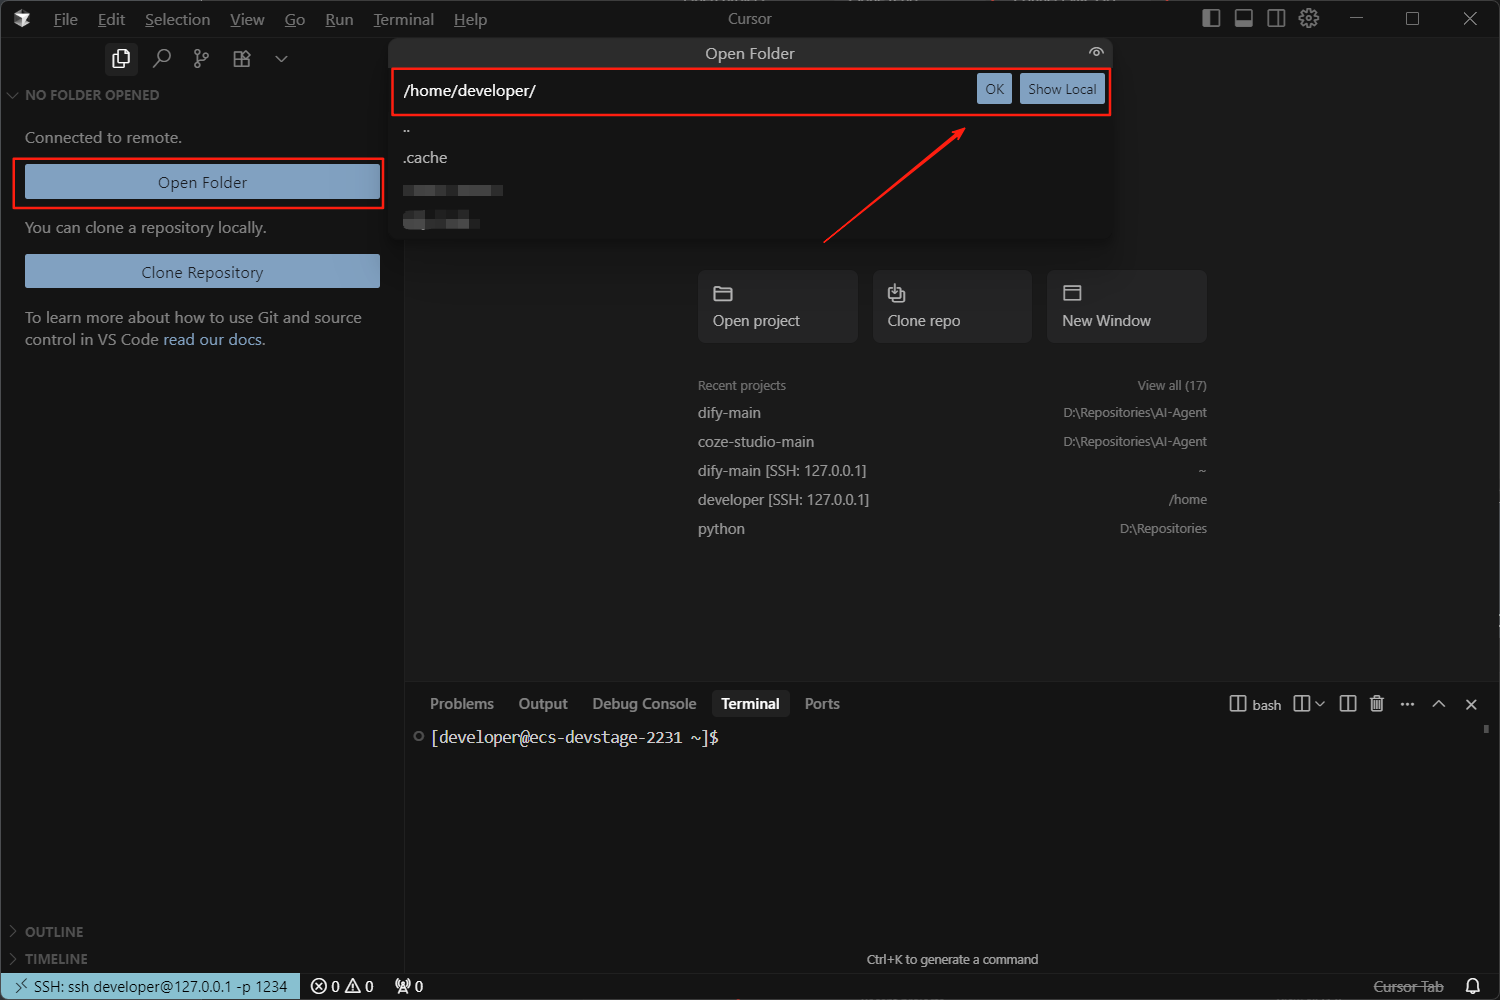This screenshot has width=1500, height=1000.
Task: Open recent project developer [SSH: 127.0.0.1]
Action: point(952,500)
